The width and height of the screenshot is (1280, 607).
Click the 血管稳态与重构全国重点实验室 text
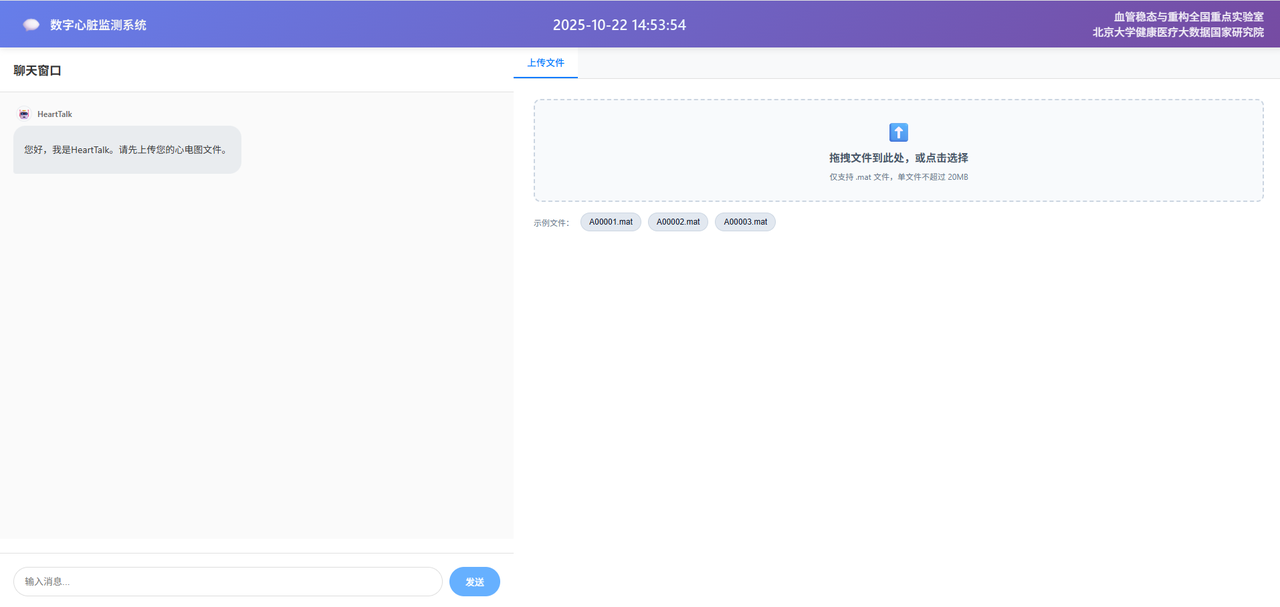click(1188, 17)
